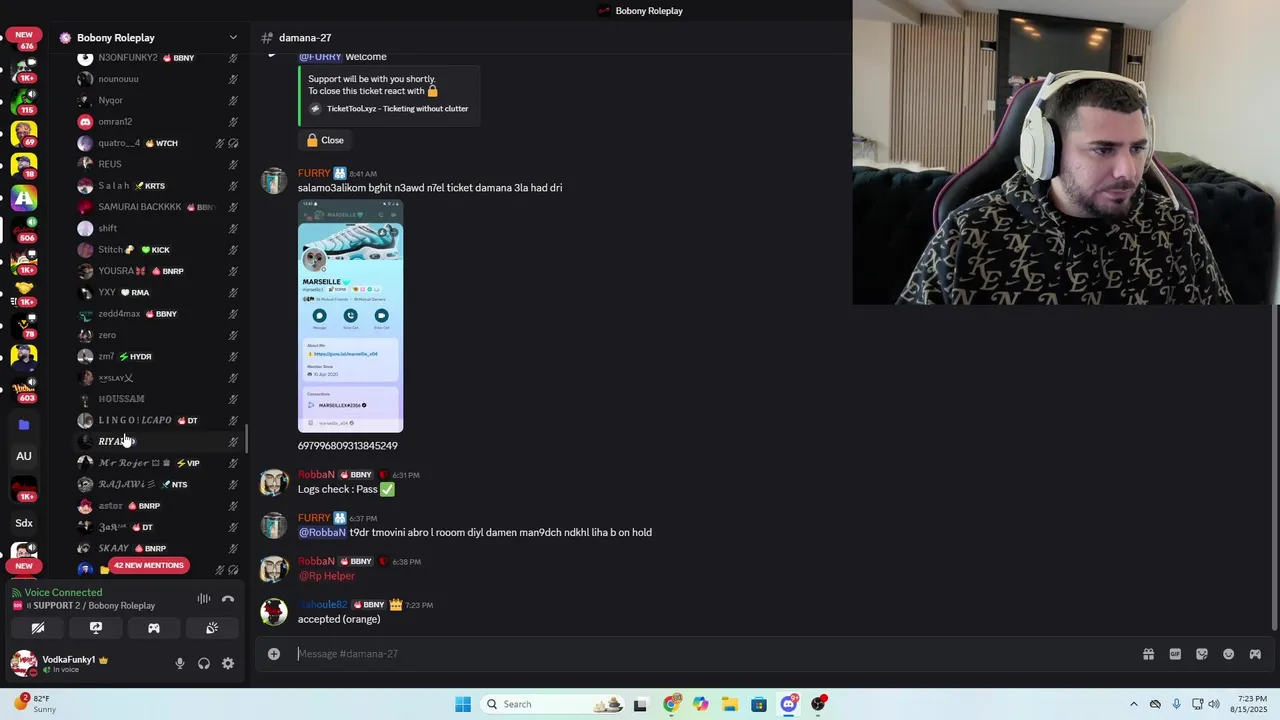The image size is (1280, 720).
Task: Open the emoji picker
Action: 1228,654
